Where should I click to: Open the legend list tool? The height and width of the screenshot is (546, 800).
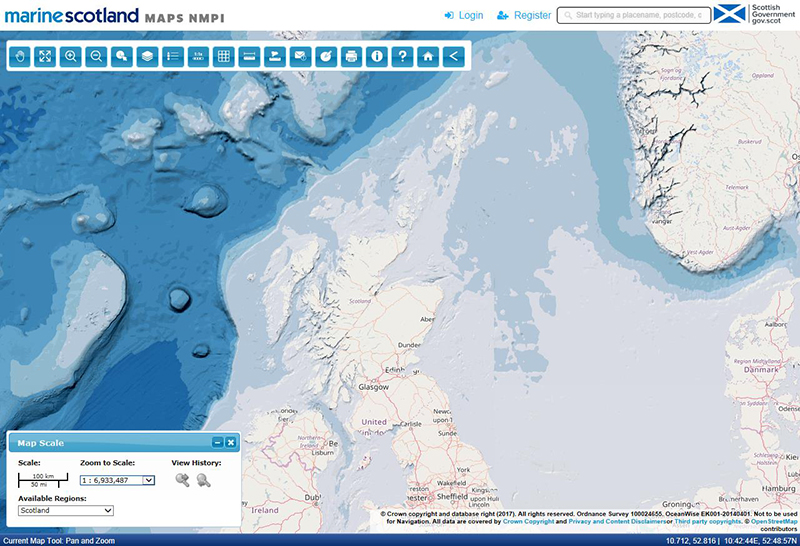click(x=173, y=57)
